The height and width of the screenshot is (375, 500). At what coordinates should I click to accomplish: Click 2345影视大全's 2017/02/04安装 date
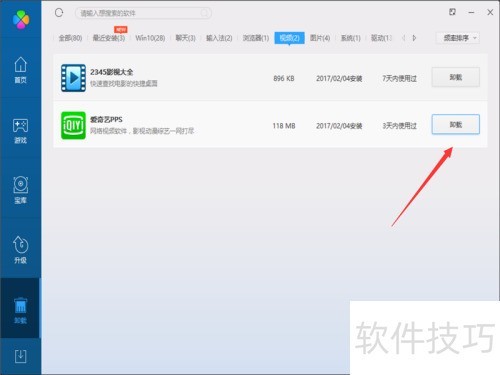(x=339, y=79)
